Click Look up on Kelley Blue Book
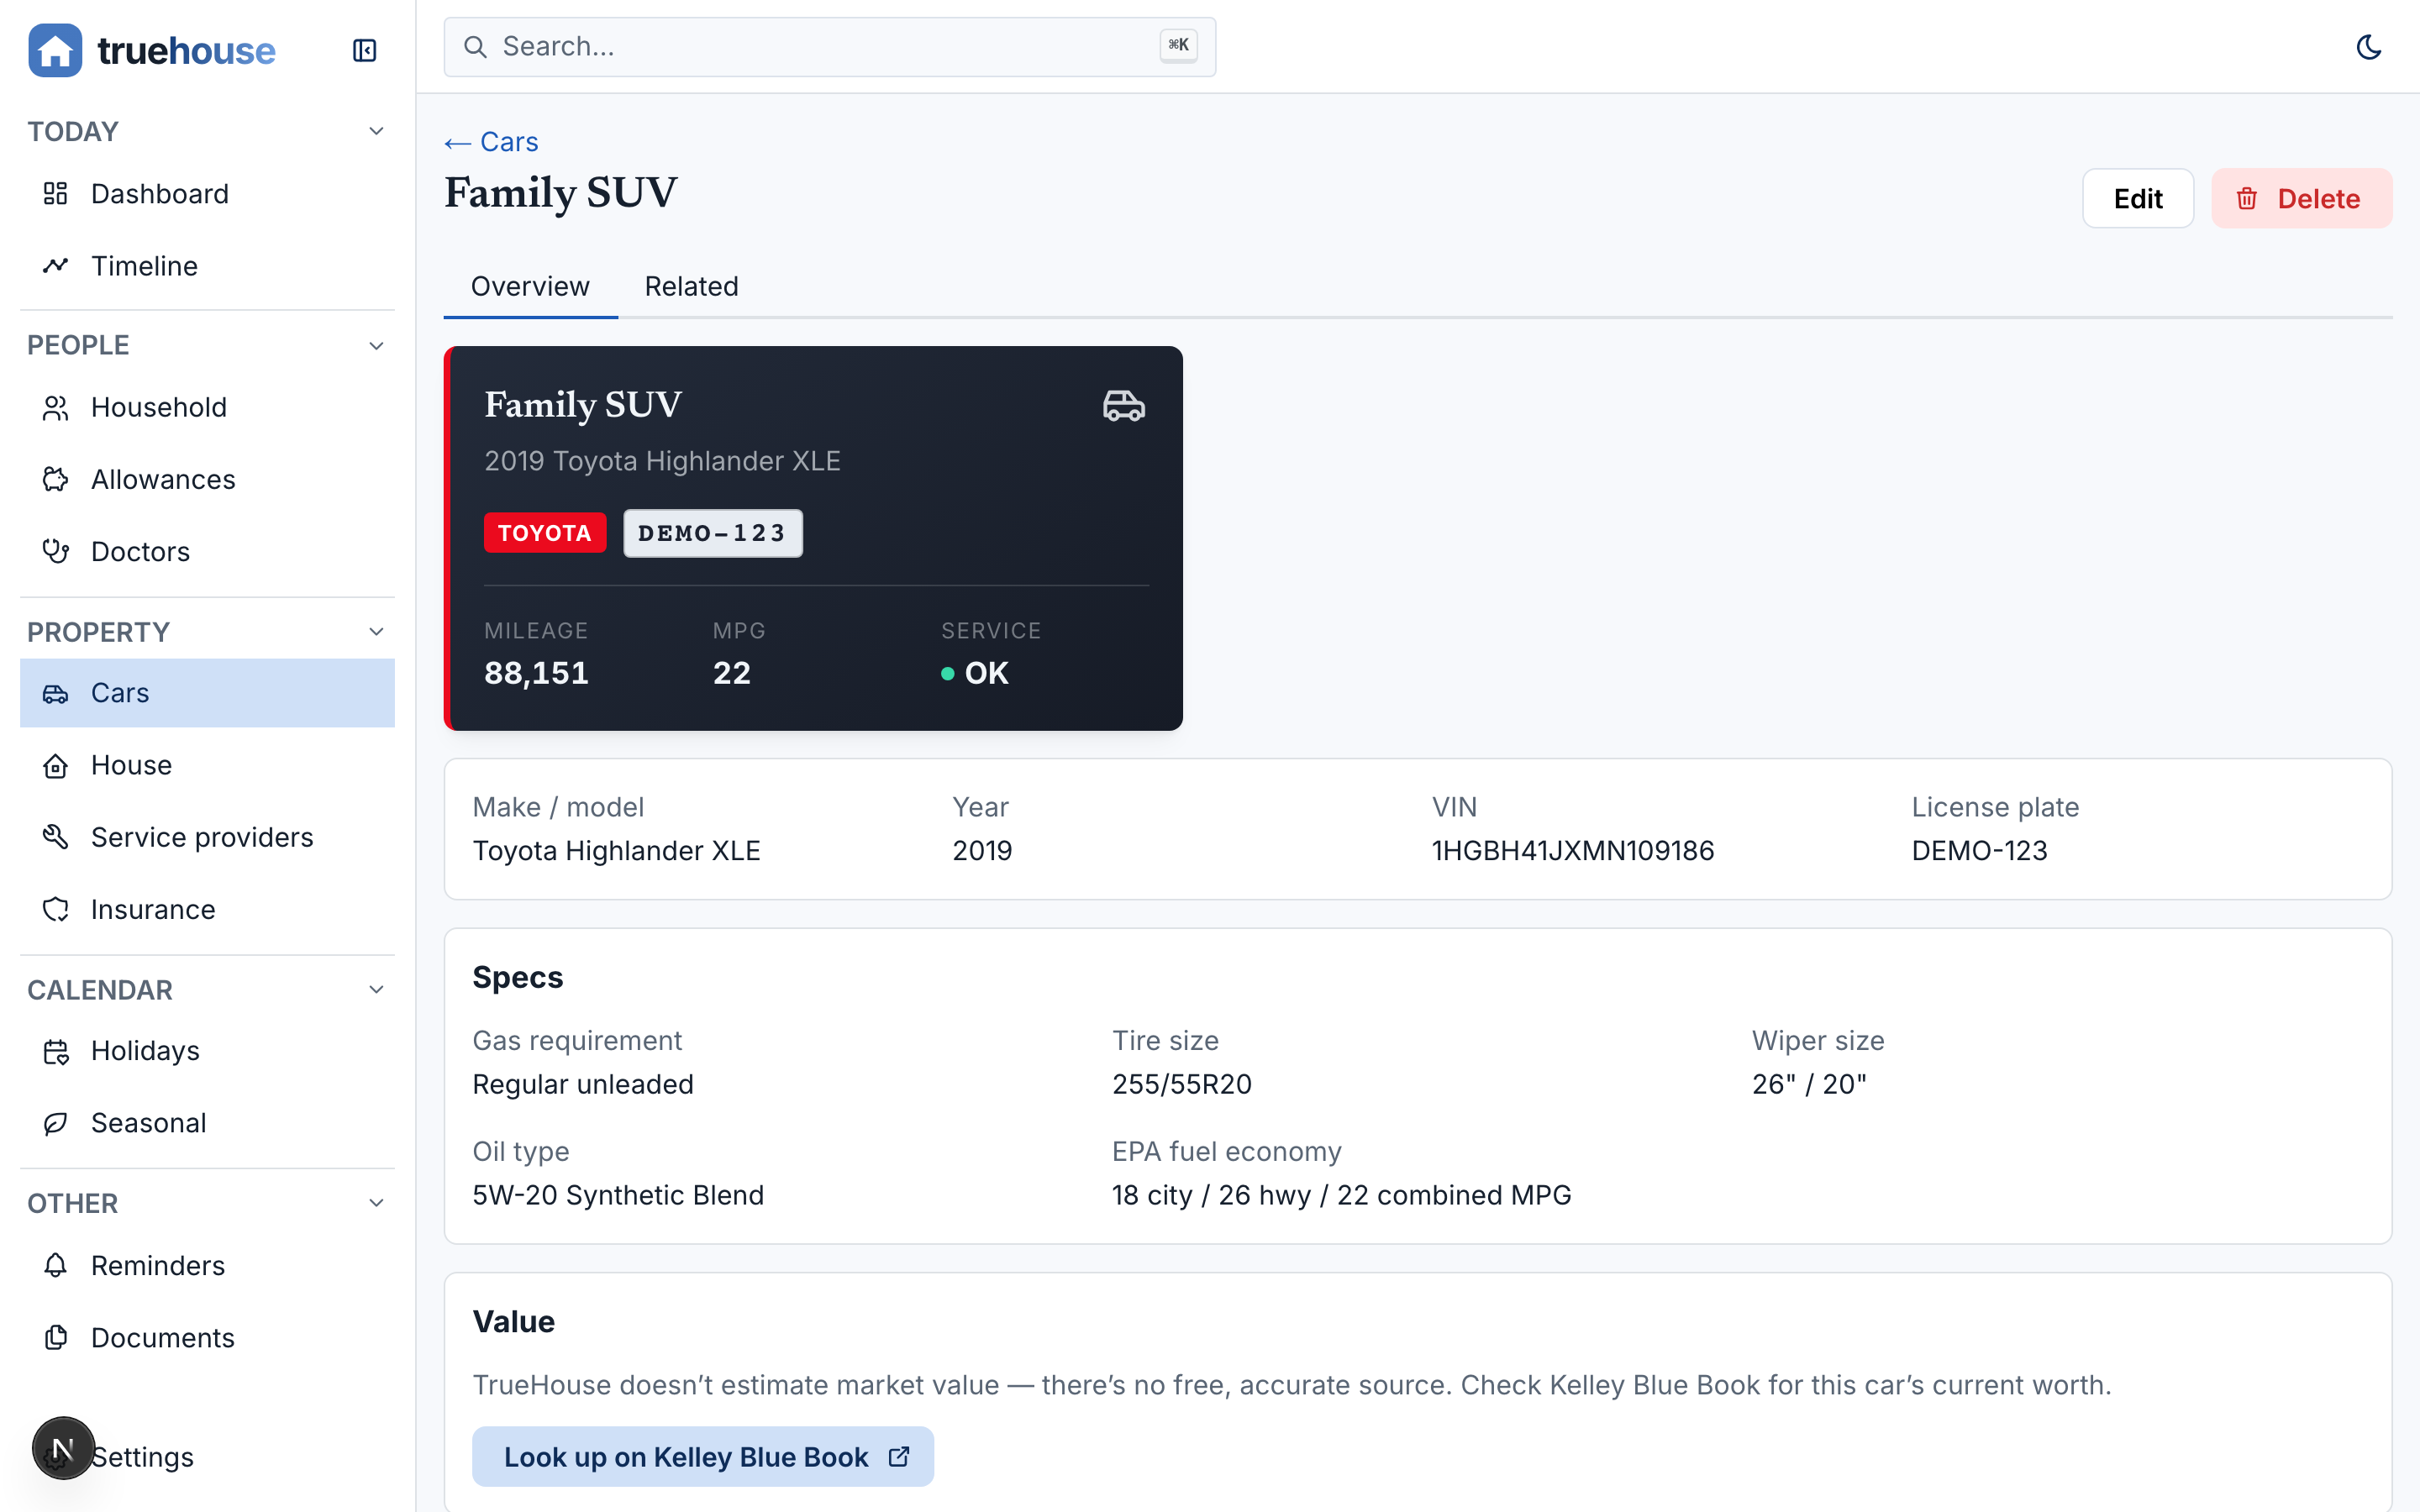This screenshot has height=1512, width=2420. coord(703,1456)
